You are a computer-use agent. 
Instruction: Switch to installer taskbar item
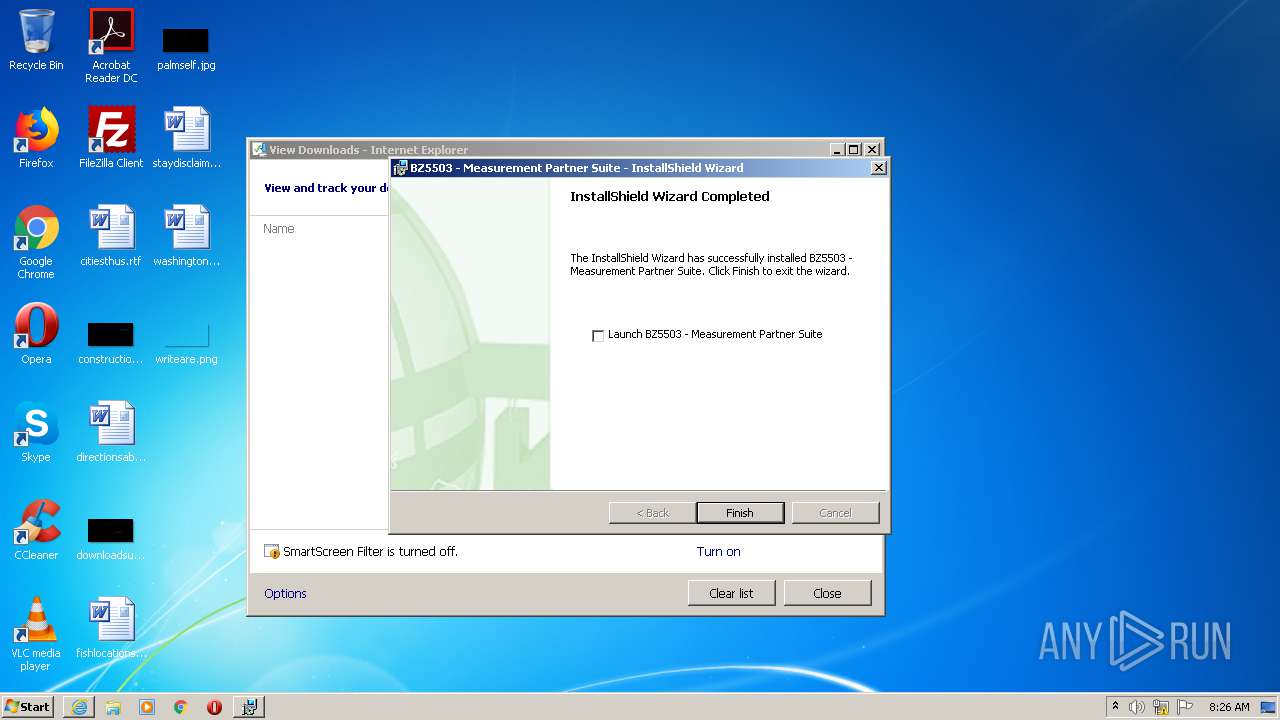coord(249,707)
